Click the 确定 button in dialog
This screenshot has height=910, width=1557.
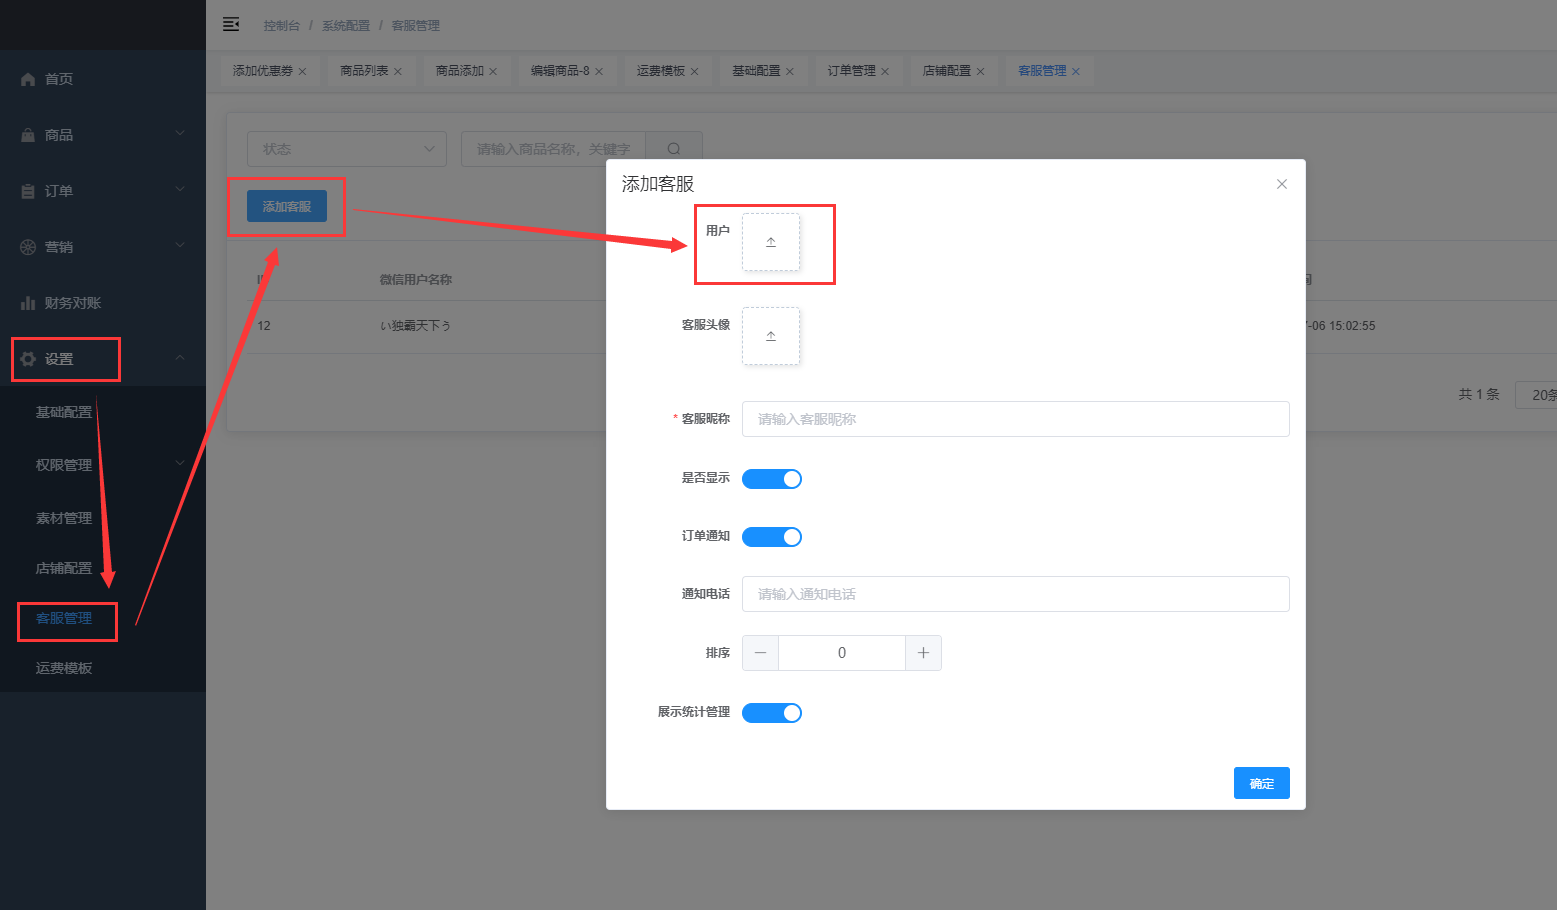tap(1262, 783)
